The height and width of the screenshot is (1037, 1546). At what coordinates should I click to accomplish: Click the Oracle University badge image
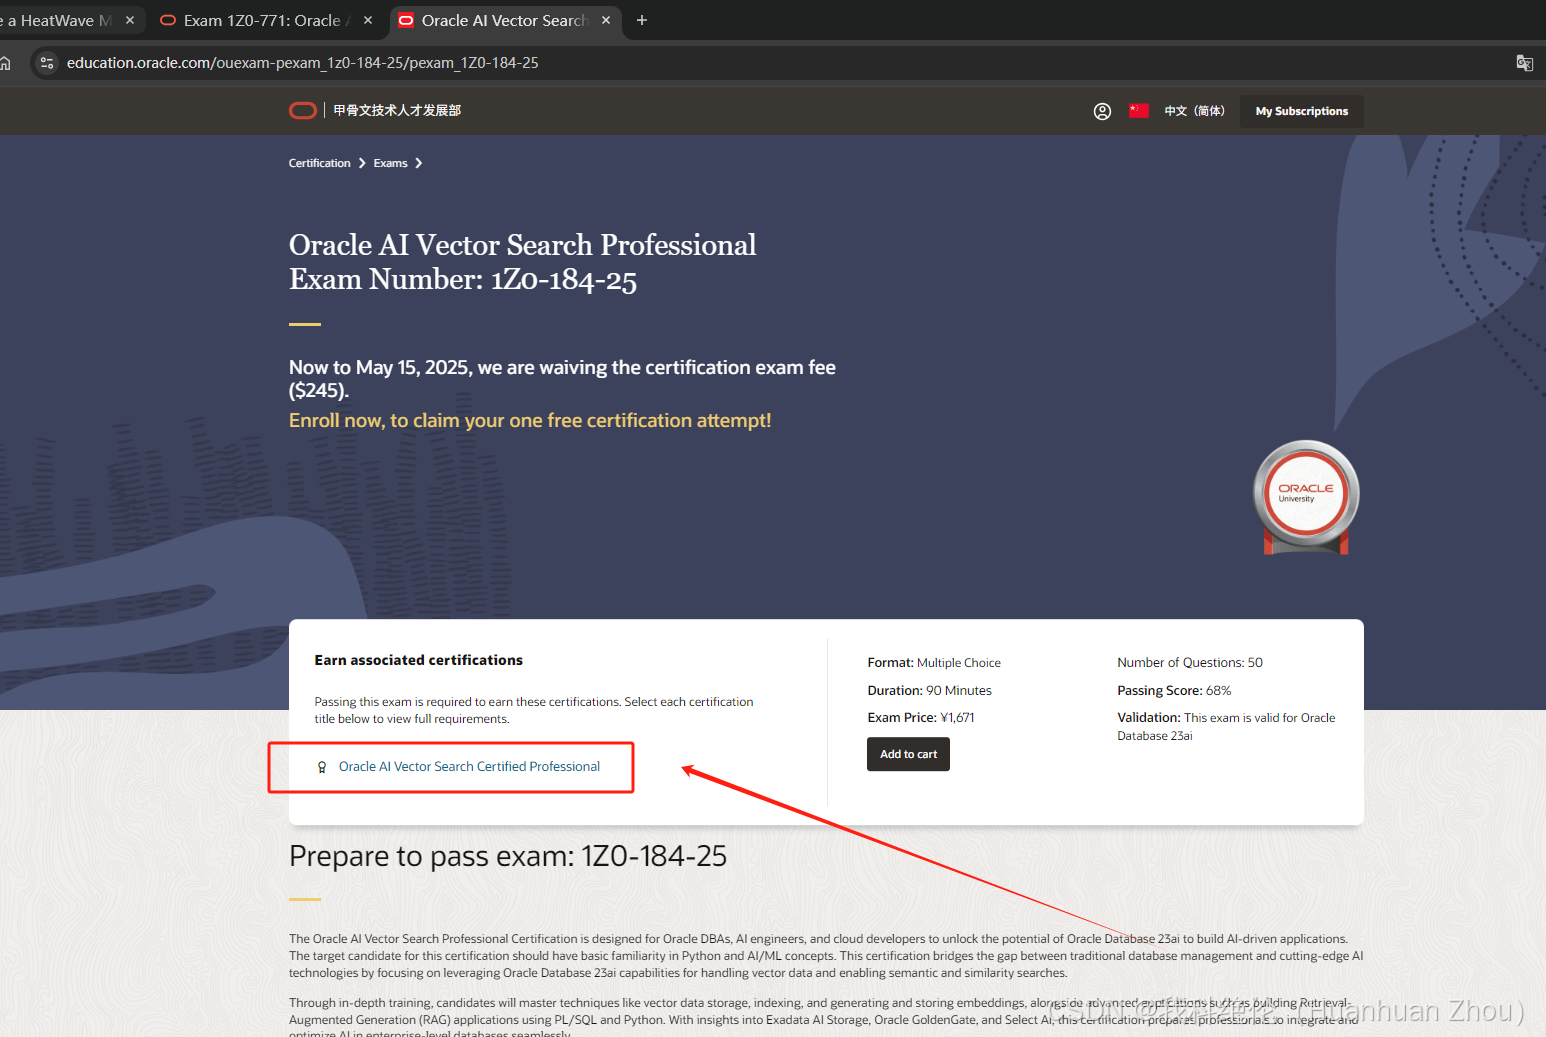coord(1306,497)
